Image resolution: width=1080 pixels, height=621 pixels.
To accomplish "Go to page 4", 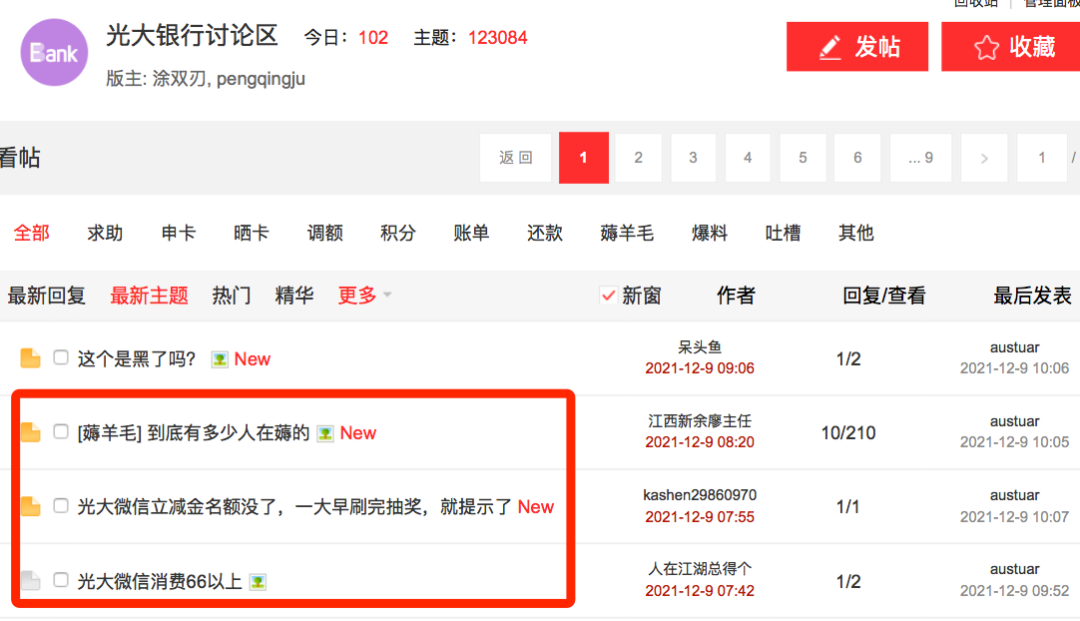I will [747, 158].
